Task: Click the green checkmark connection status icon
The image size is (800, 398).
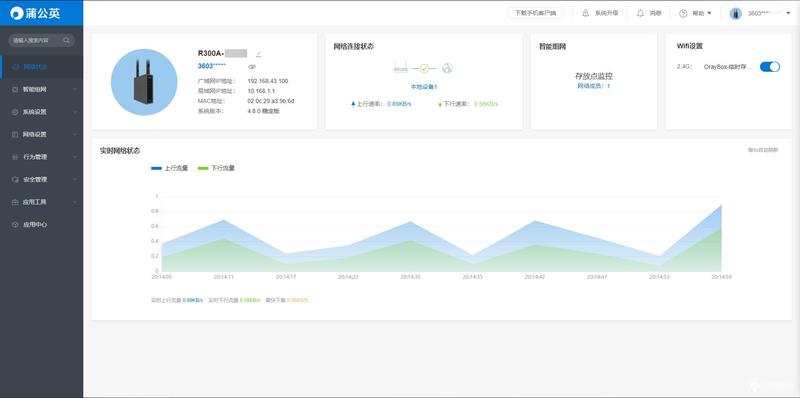Action: click(424, 68)
